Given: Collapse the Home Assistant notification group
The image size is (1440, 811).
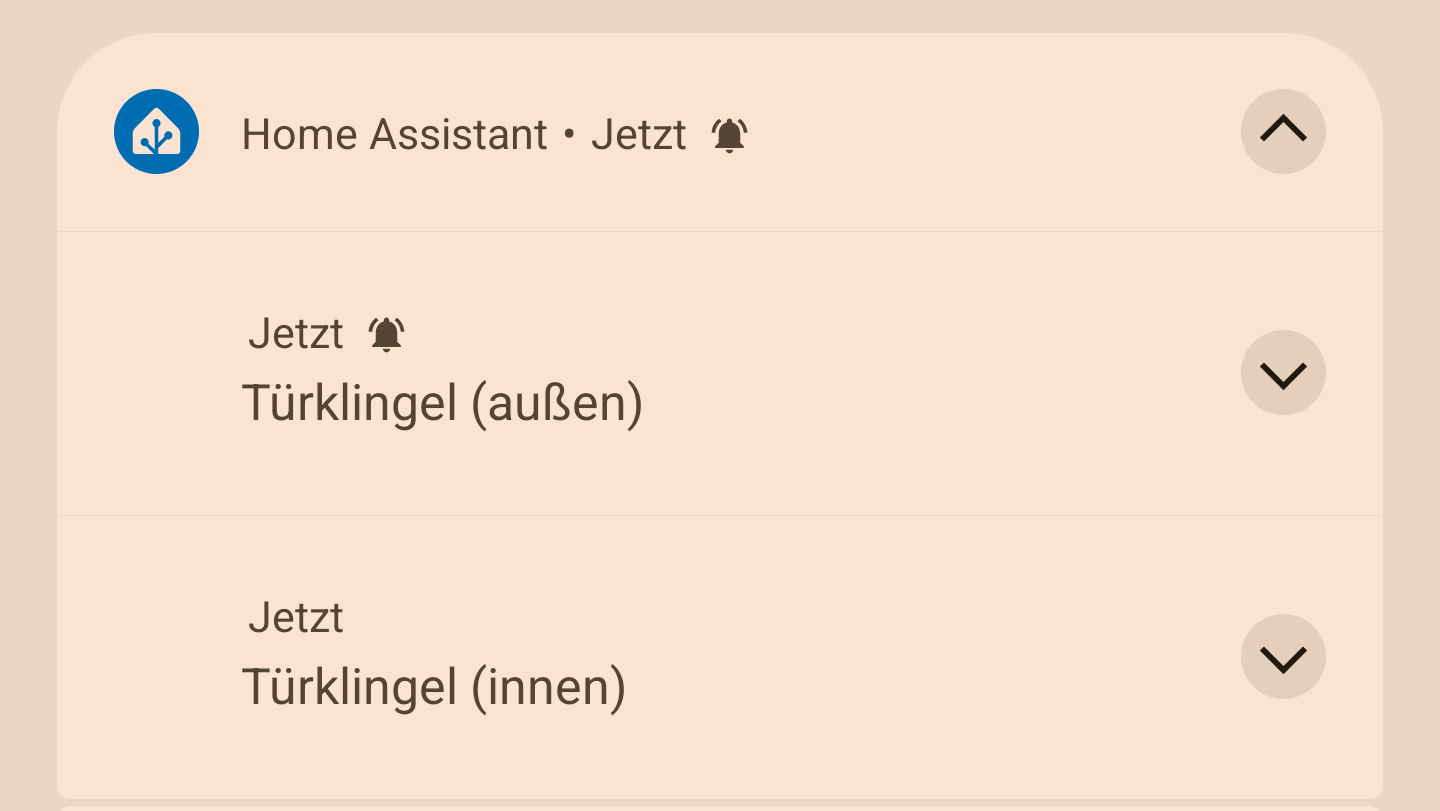Looking at the screenshot, I should click(1283, 131).
